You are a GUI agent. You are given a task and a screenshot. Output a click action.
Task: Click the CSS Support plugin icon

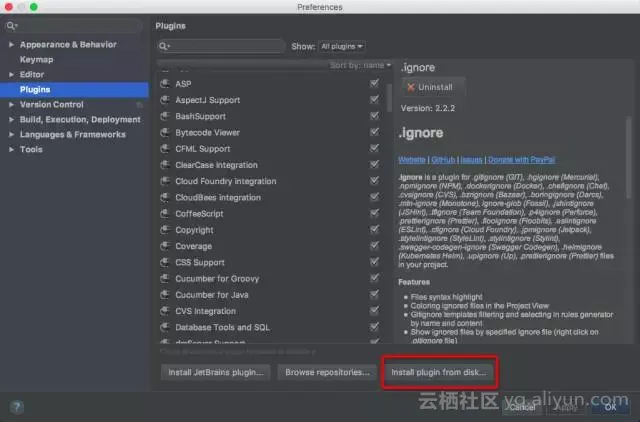pos(165,262)
